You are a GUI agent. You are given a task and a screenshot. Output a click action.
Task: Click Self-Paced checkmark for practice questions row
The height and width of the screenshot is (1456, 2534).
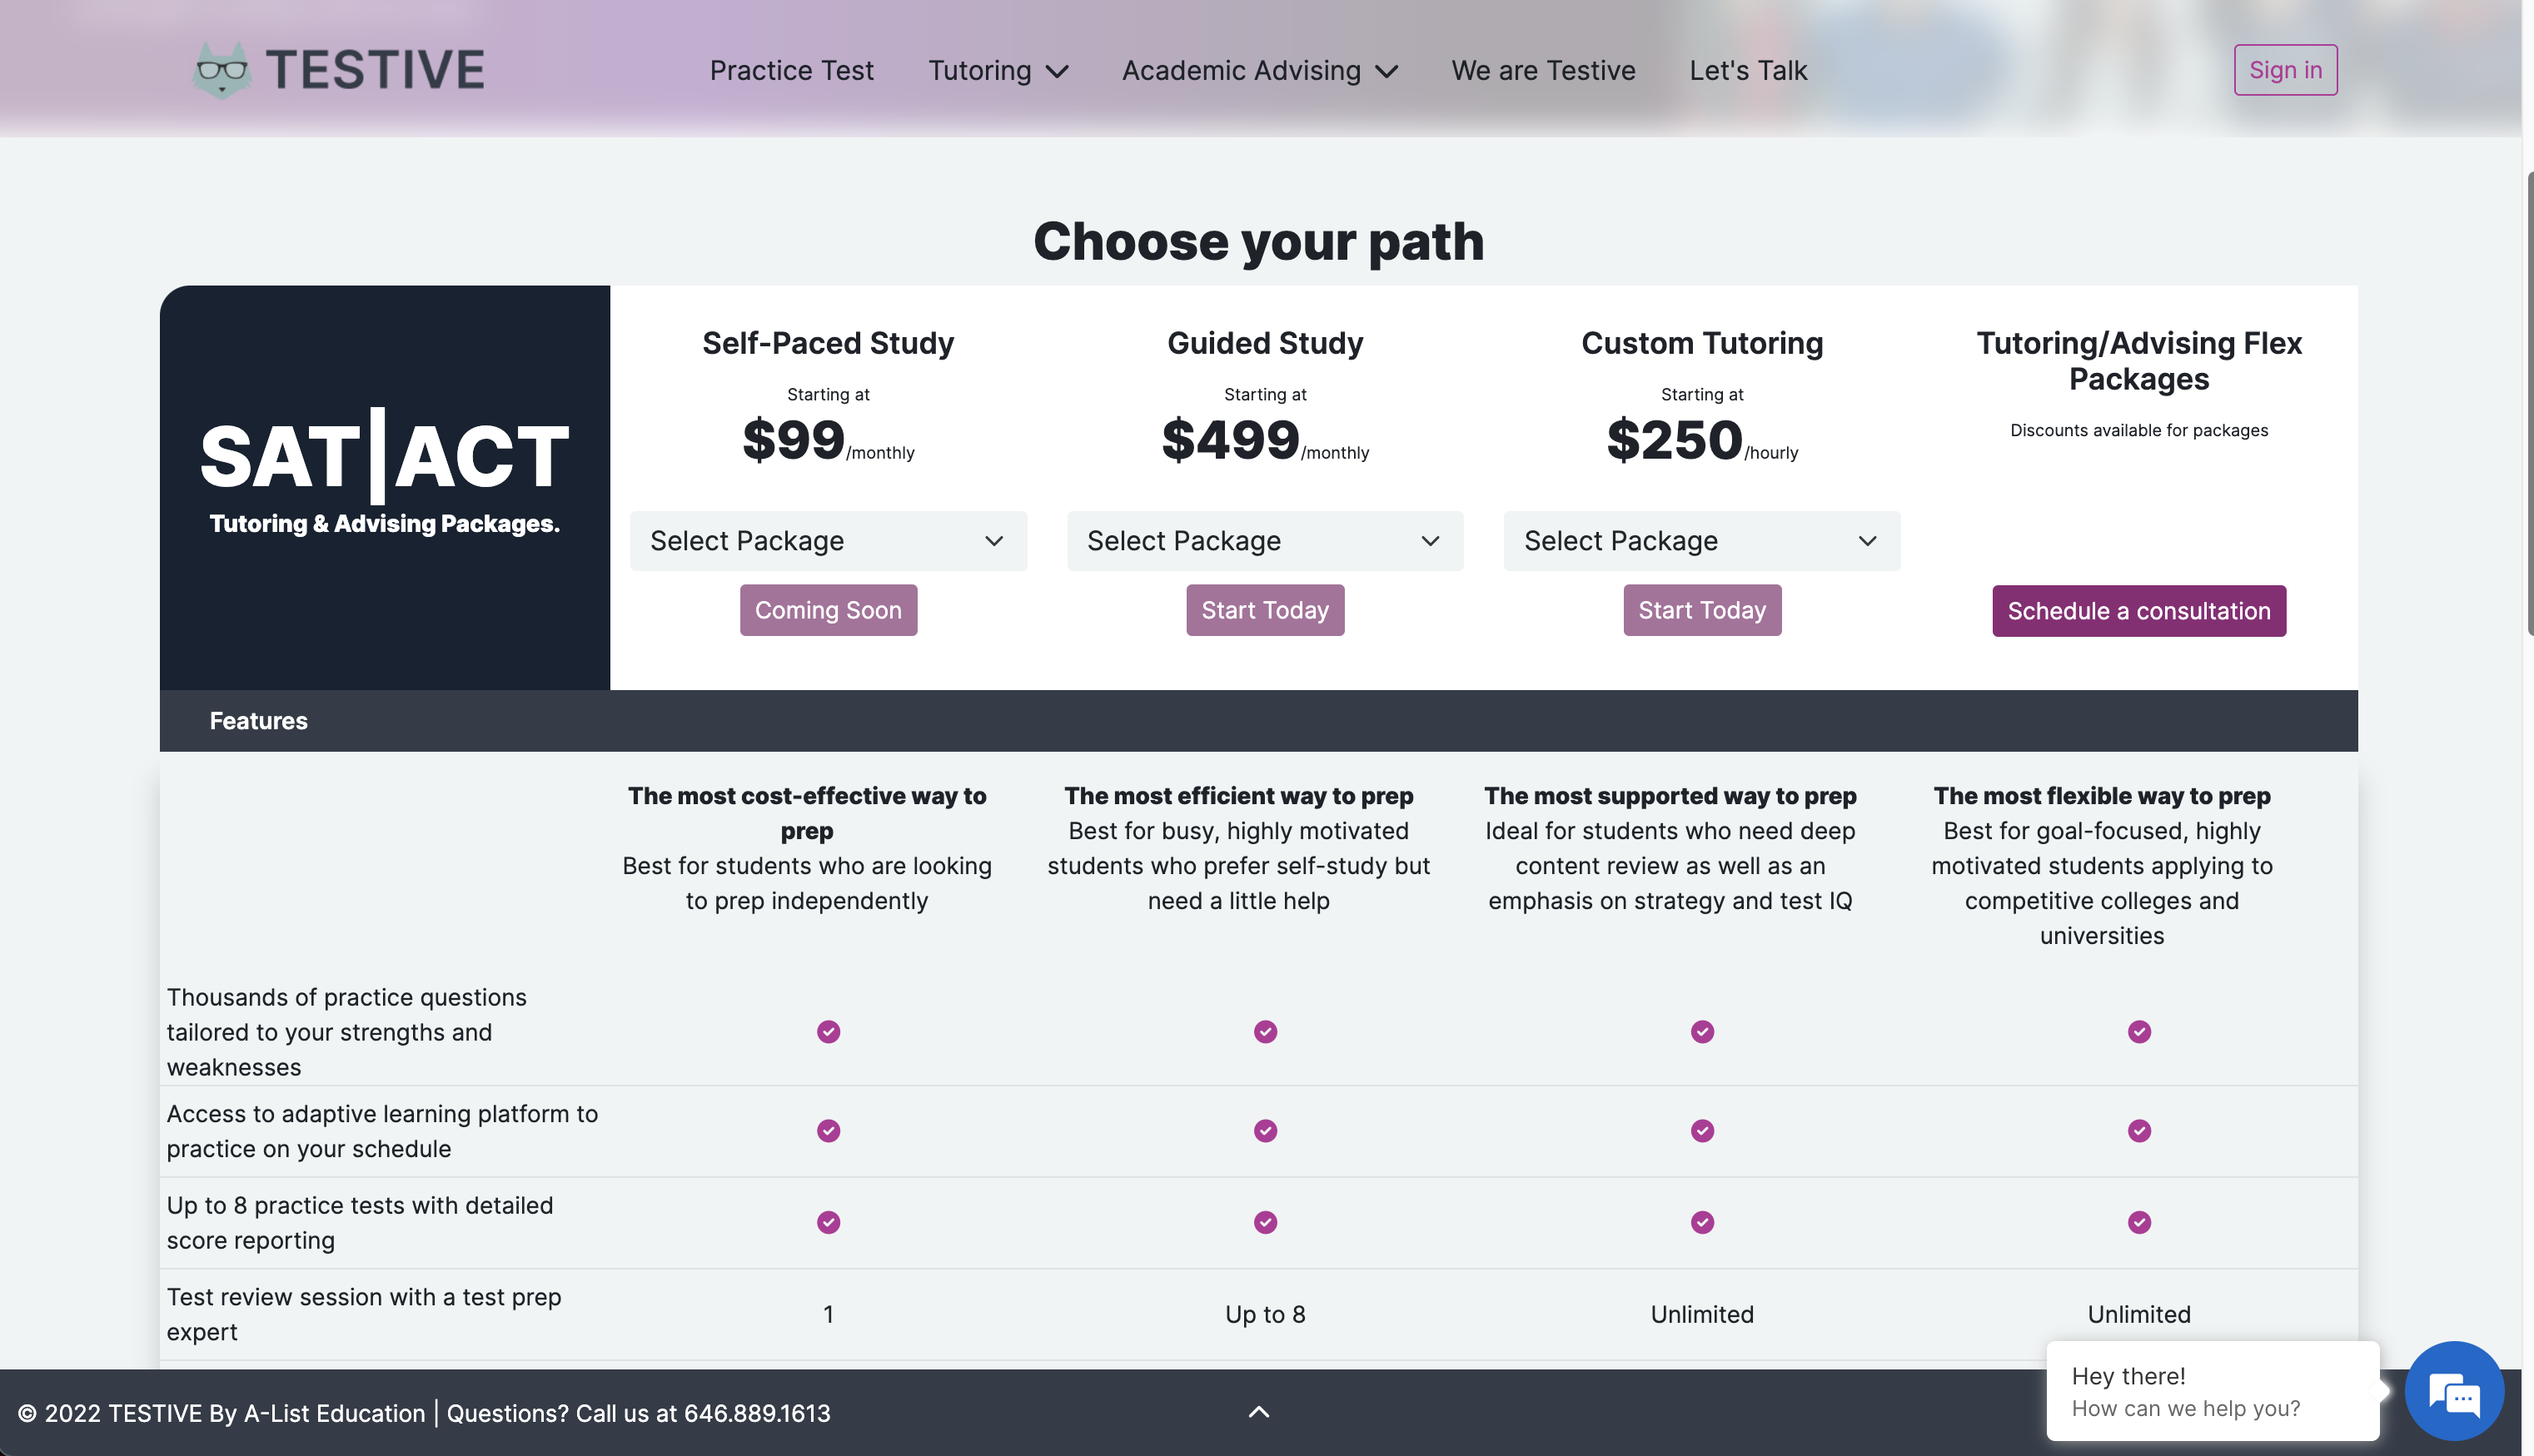click(828, 1032)
